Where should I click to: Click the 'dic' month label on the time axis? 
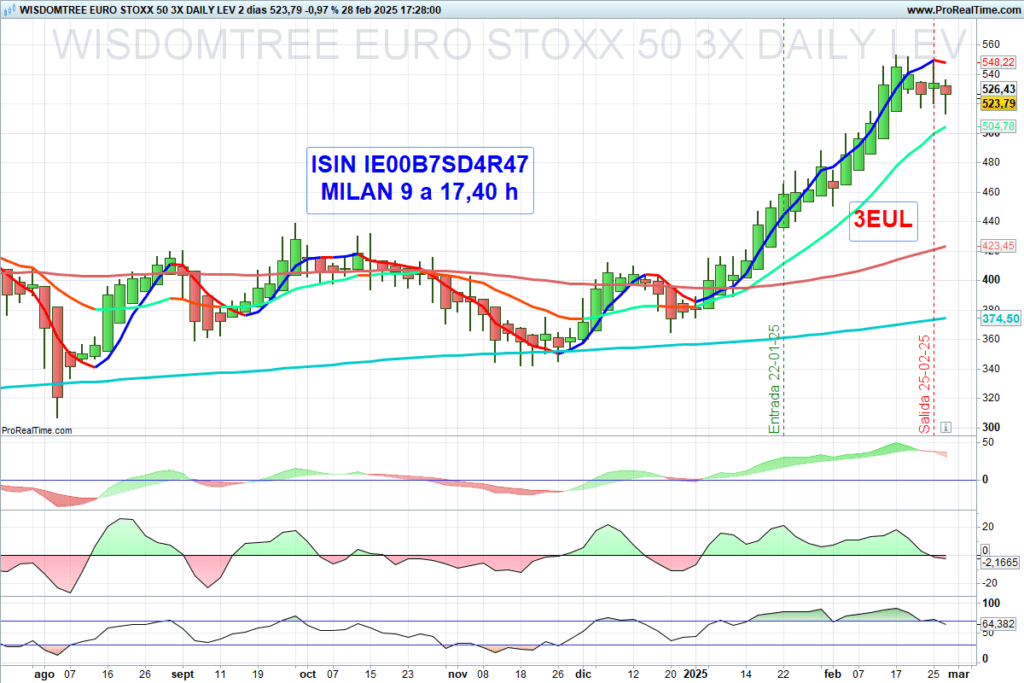[583, 675]
